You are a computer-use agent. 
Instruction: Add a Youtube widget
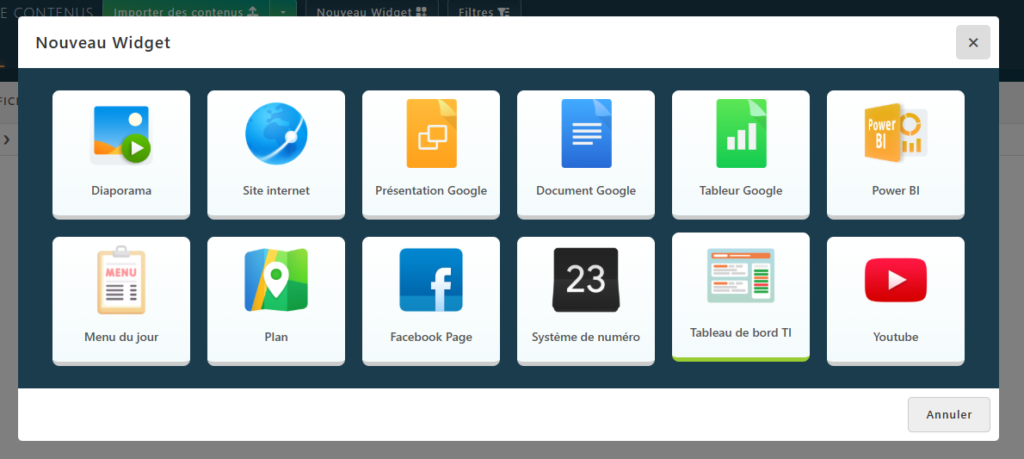pyautogui.click(x=895, y=280)
